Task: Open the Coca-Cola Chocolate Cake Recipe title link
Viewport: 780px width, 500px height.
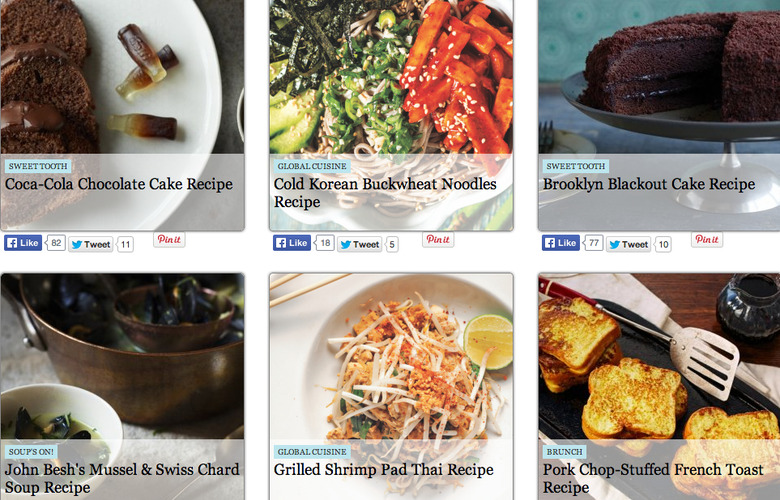Action: click(119, 184)
